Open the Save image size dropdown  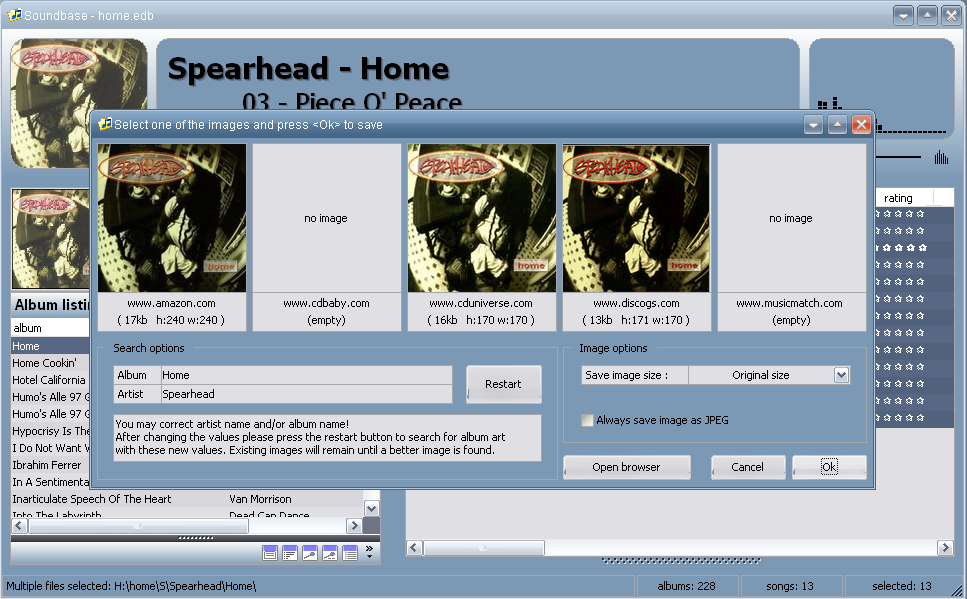point(841,375)
